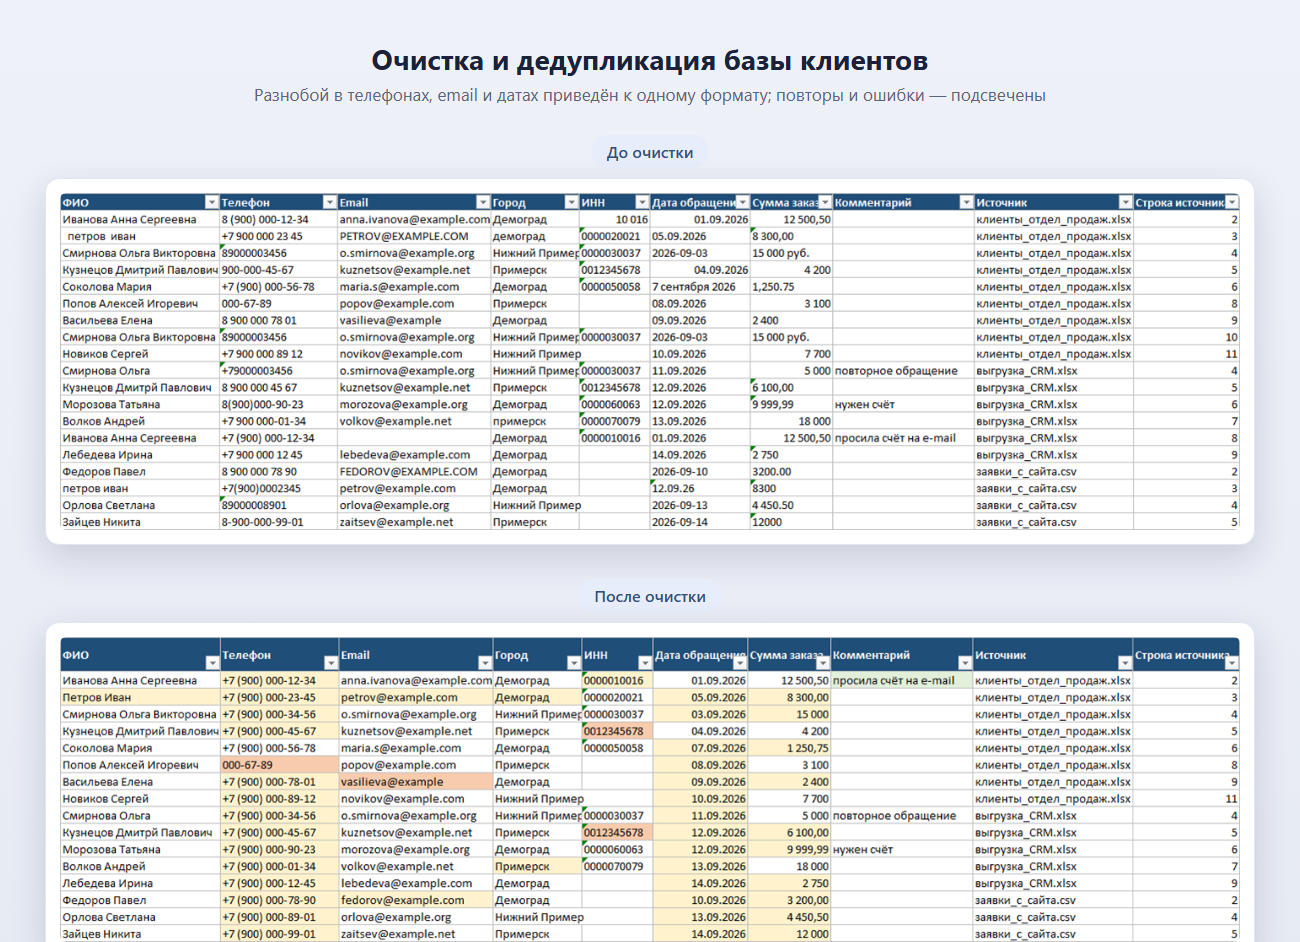Open the Телефон filter in the До очистки table
This screenshot has width=1300, height=942.
pyautogui.click(x=330, y=202)
